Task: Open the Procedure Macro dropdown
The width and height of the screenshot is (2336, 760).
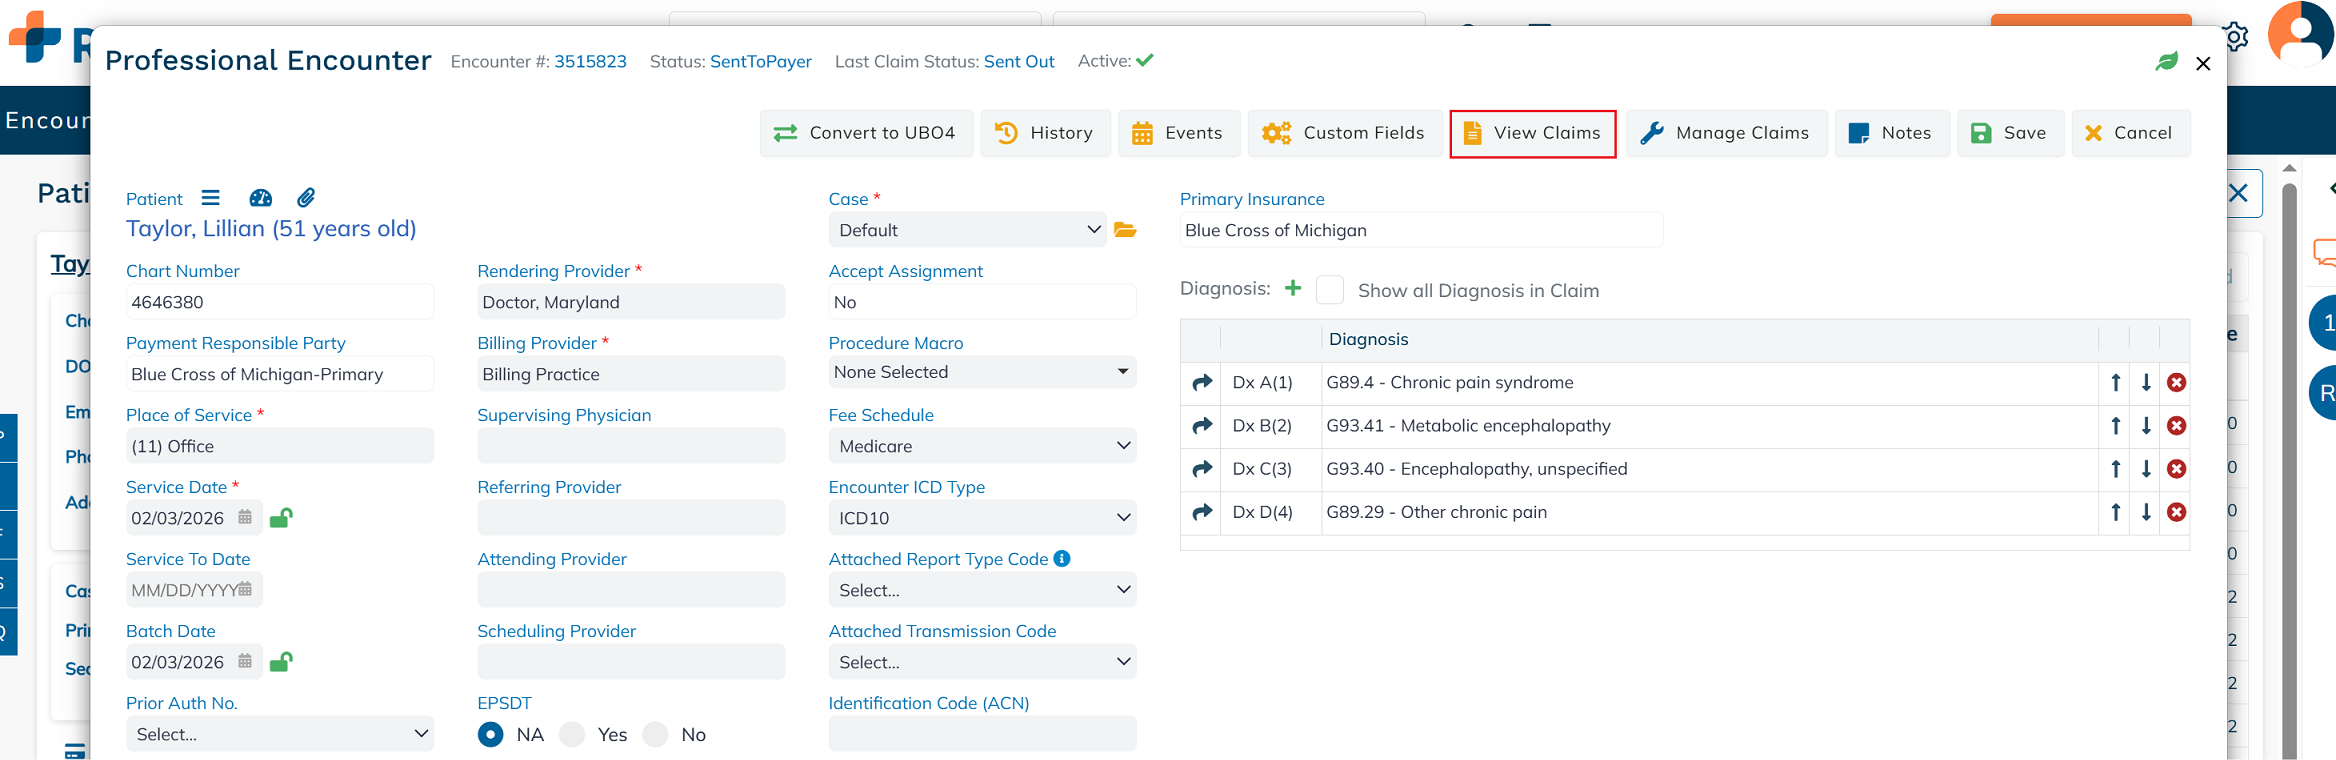Action: click(x=982, y=372)
